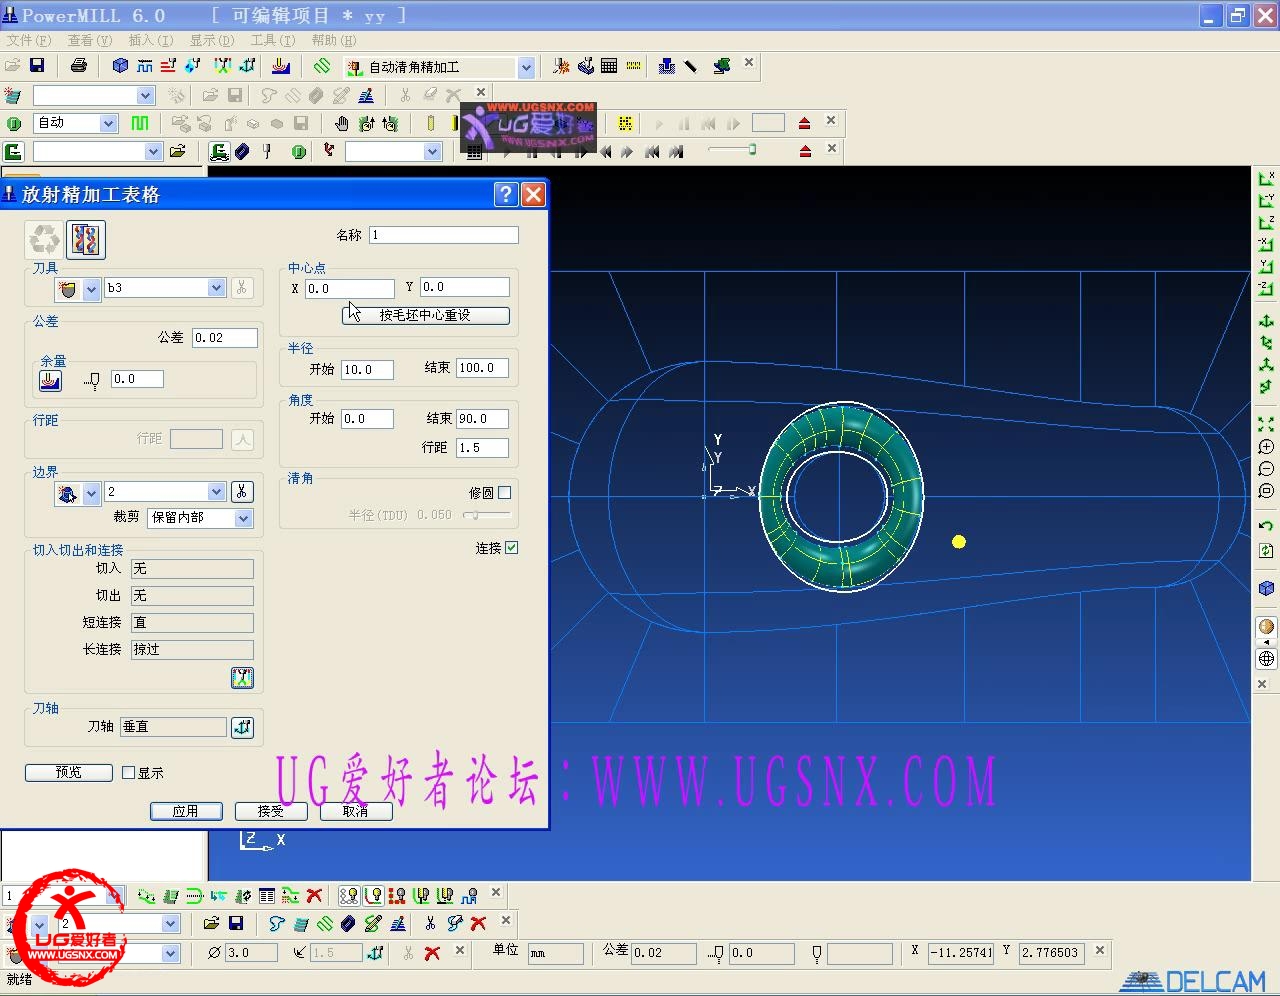Click the 接受 accept button
This screenshot has width=1280, height=996.
pos(271,811)
